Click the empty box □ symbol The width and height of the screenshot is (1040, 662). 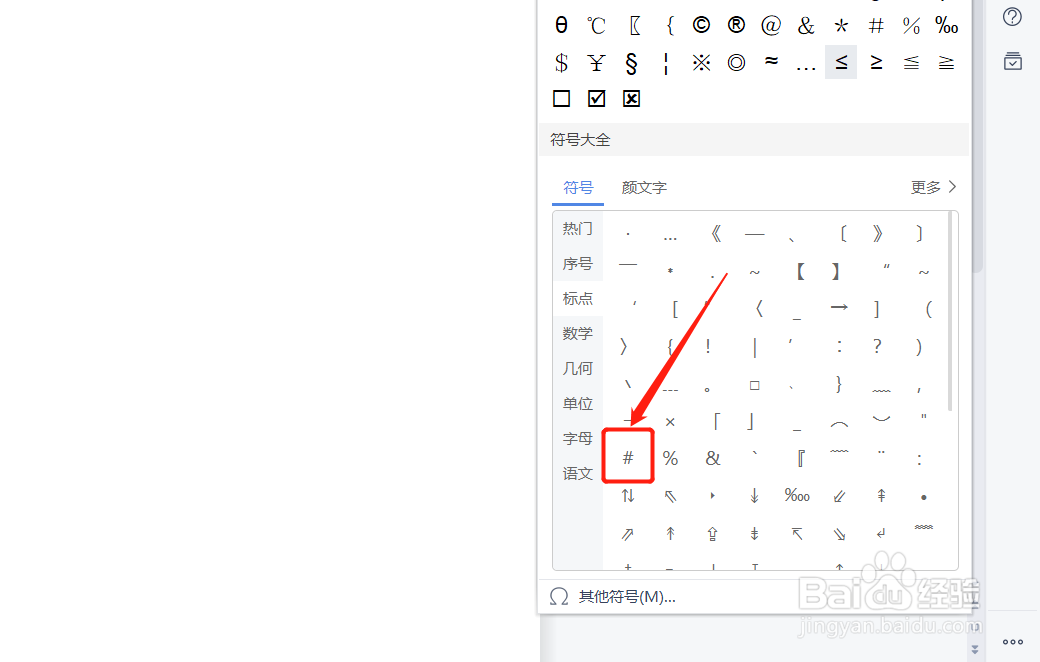click(x=561, y=98)
